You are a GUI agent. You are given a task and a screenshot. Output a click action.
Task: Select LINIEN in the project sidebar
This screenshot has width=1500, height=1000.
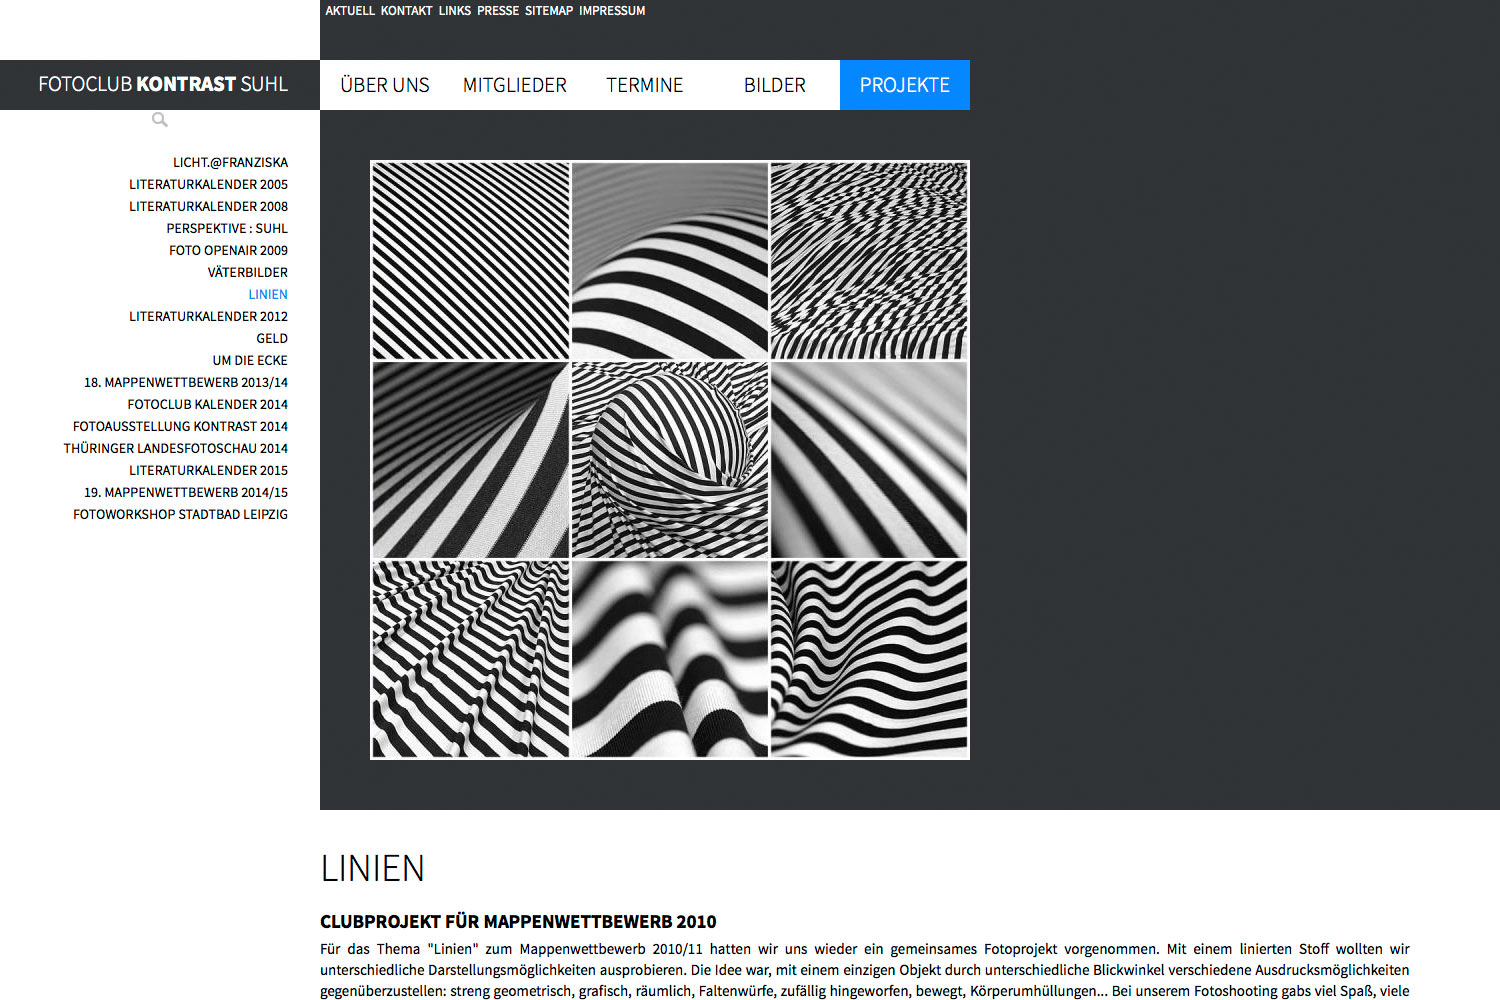coord(268,294)
